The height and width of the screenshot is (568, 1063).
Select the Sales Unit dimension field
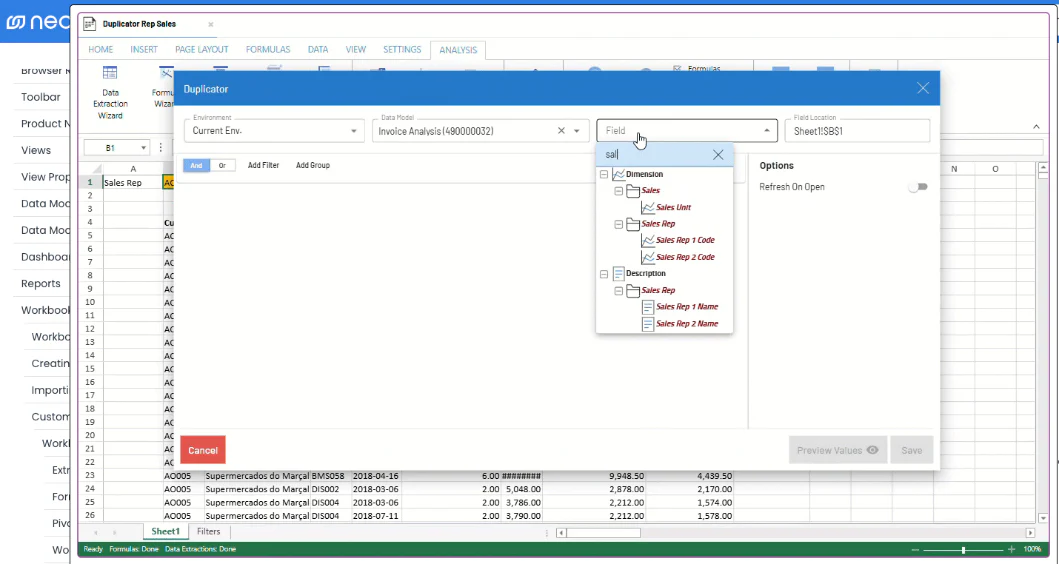pos(674,207)
